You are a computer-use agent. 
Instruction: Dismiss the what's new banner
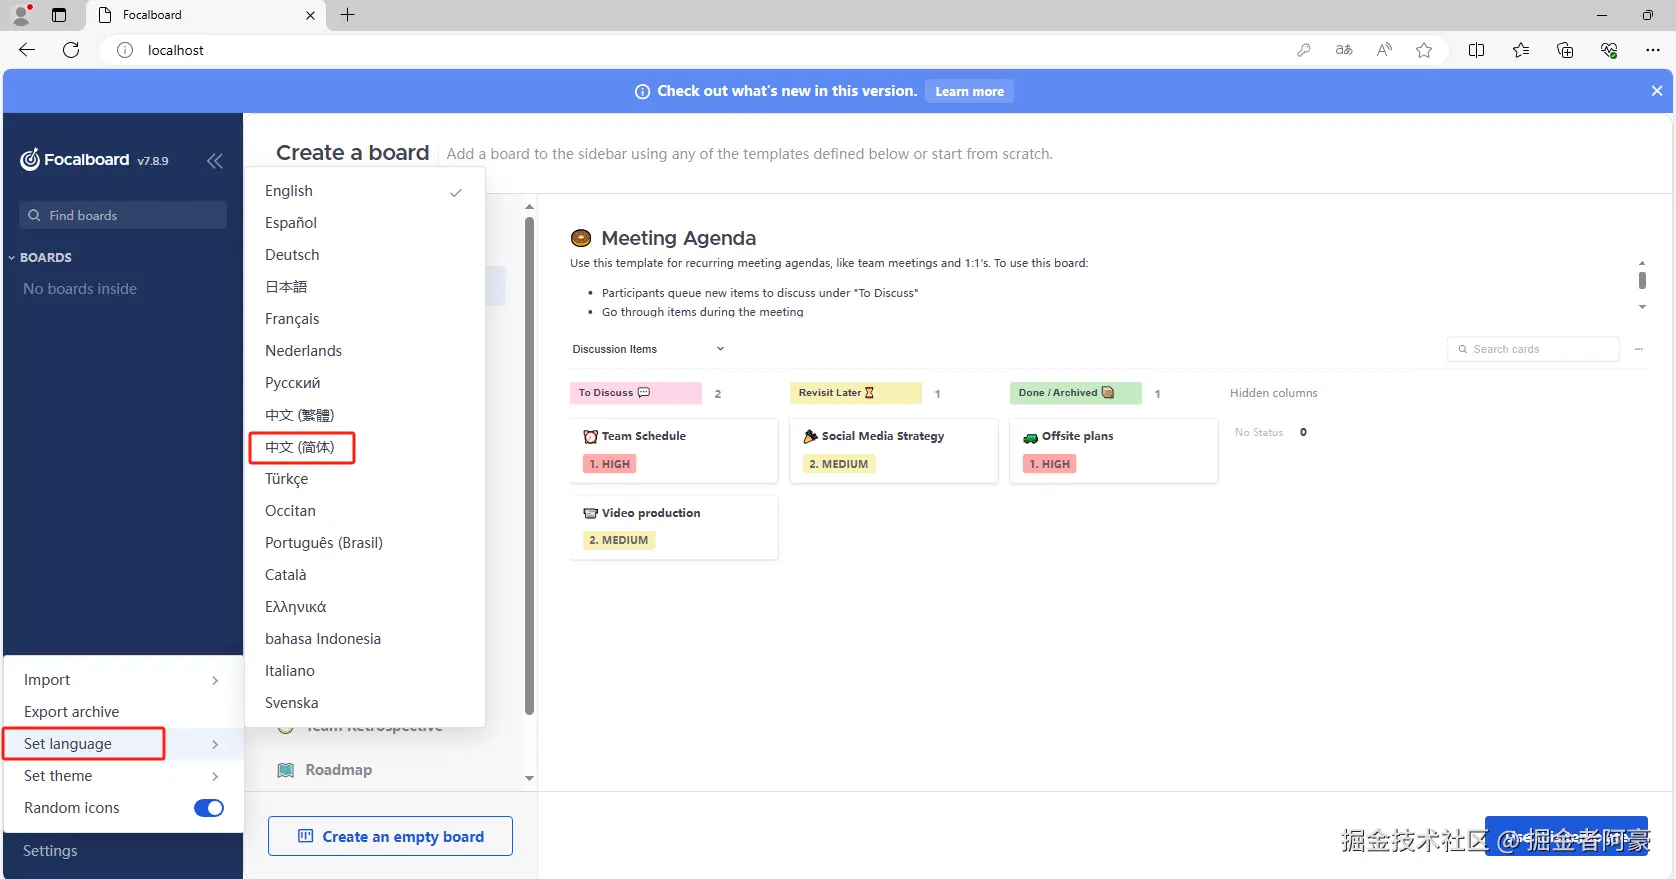click(1656, 91)
